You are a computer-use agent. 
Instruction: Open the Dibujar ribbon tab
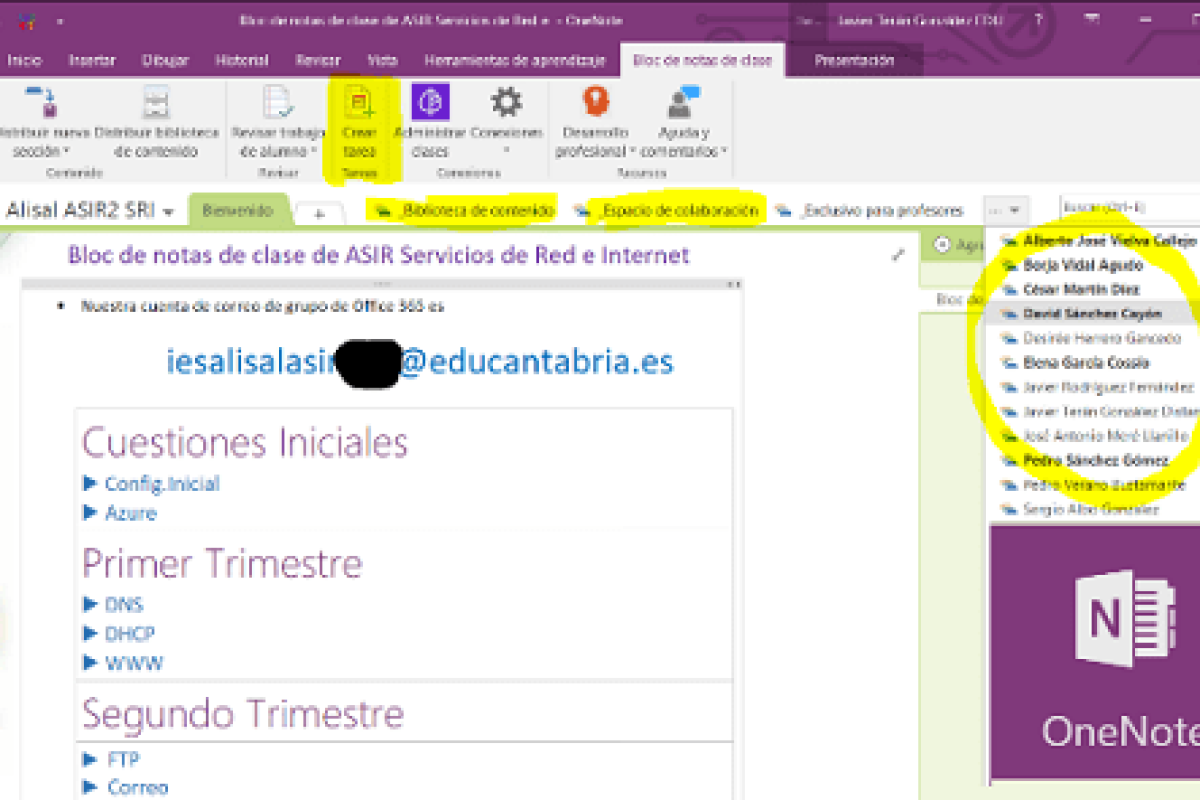(165, 60)
